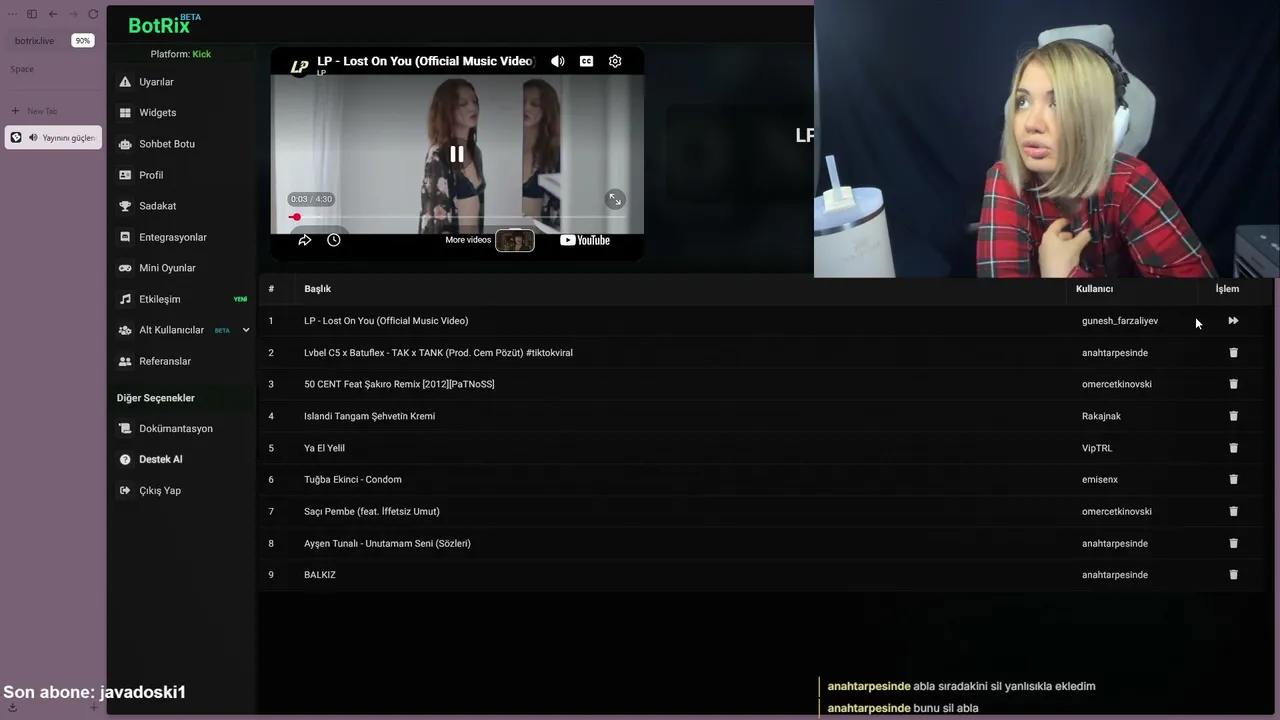
Task: Expand the Alt Kullanıcılar submenu chevron
Action: pos(246,330)
